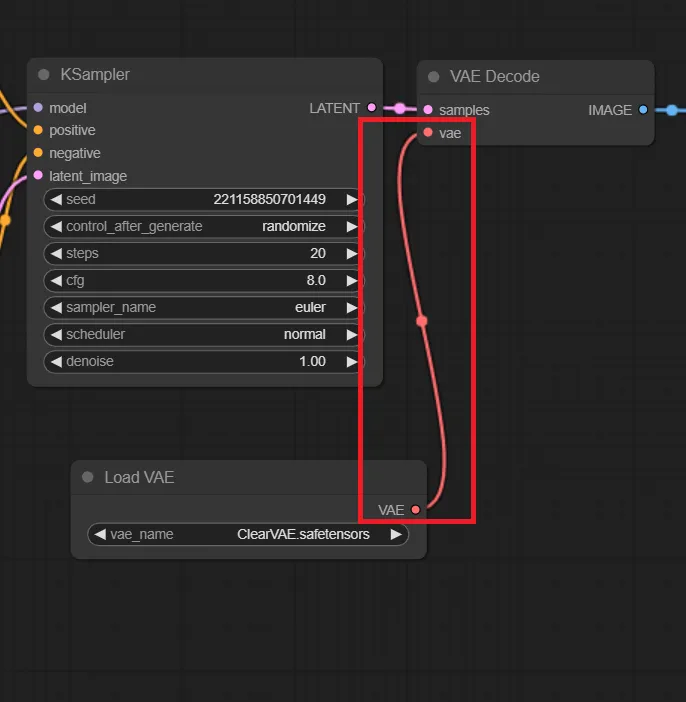
Task: Click the latent_image input socket
Action: 38,176
